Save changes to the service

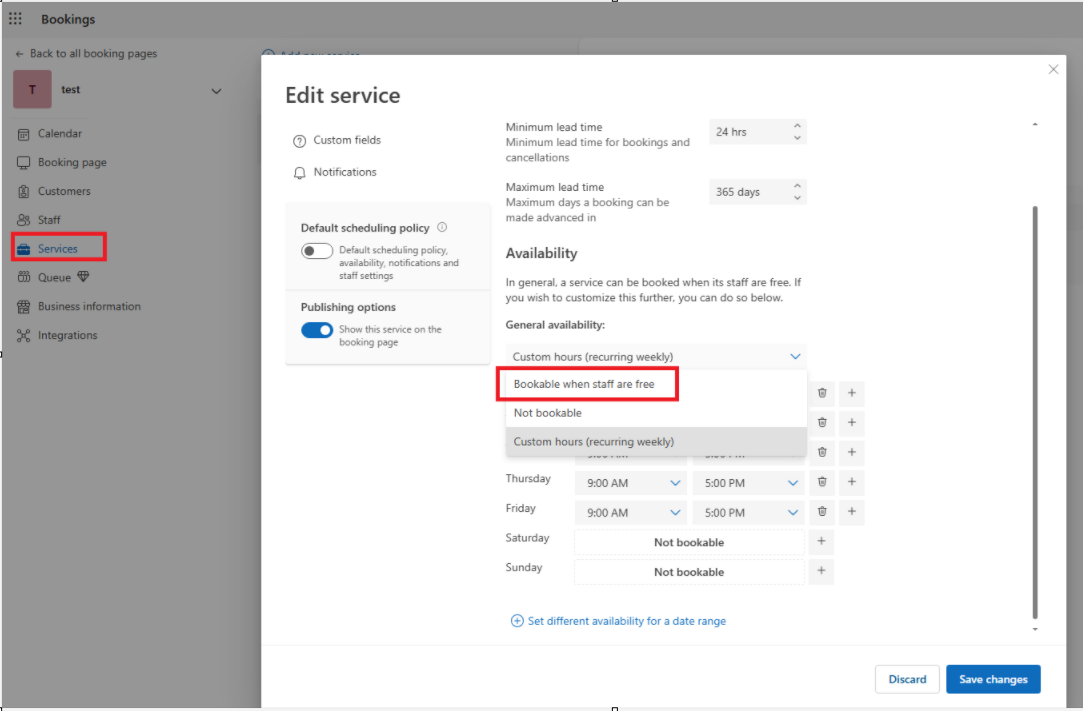(993, 679)
